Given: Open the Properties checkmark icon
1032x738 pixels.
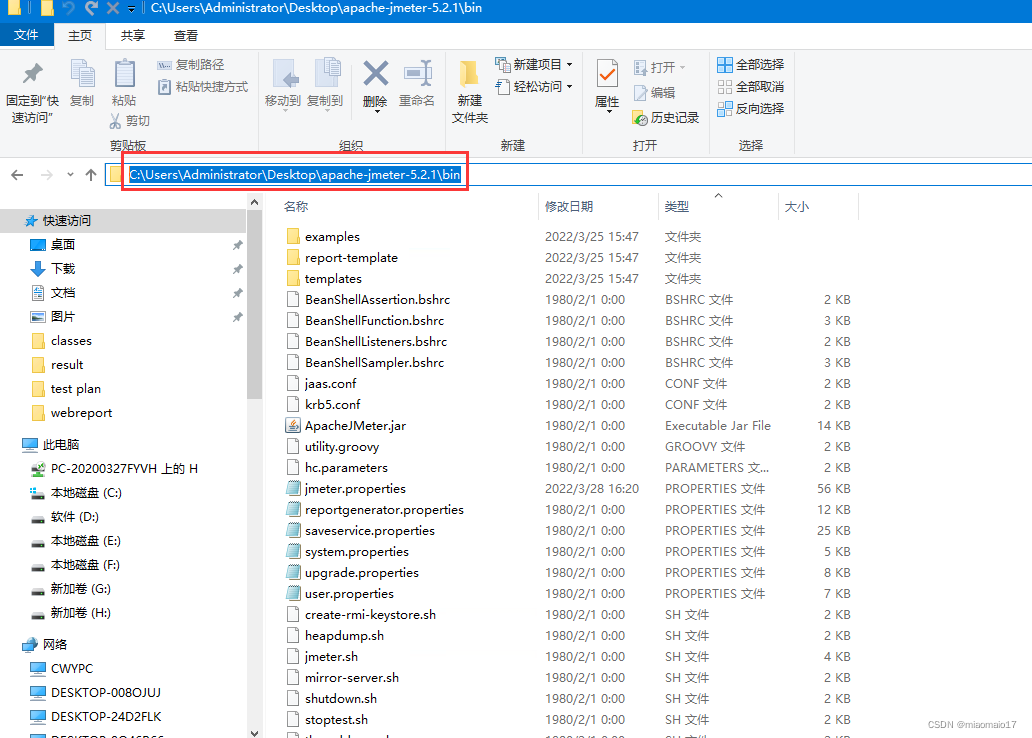Looking at the screenshot, I should (x=607, y=74).
